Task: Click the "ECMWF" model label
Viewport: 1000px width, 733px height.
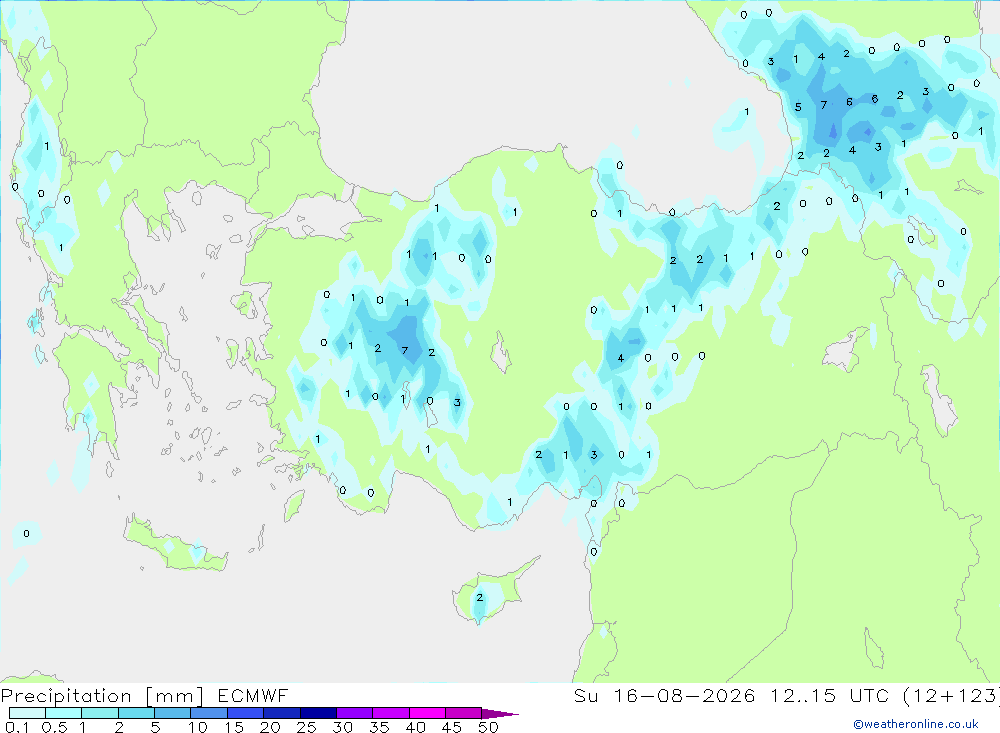Action: (x=253, y=696)
